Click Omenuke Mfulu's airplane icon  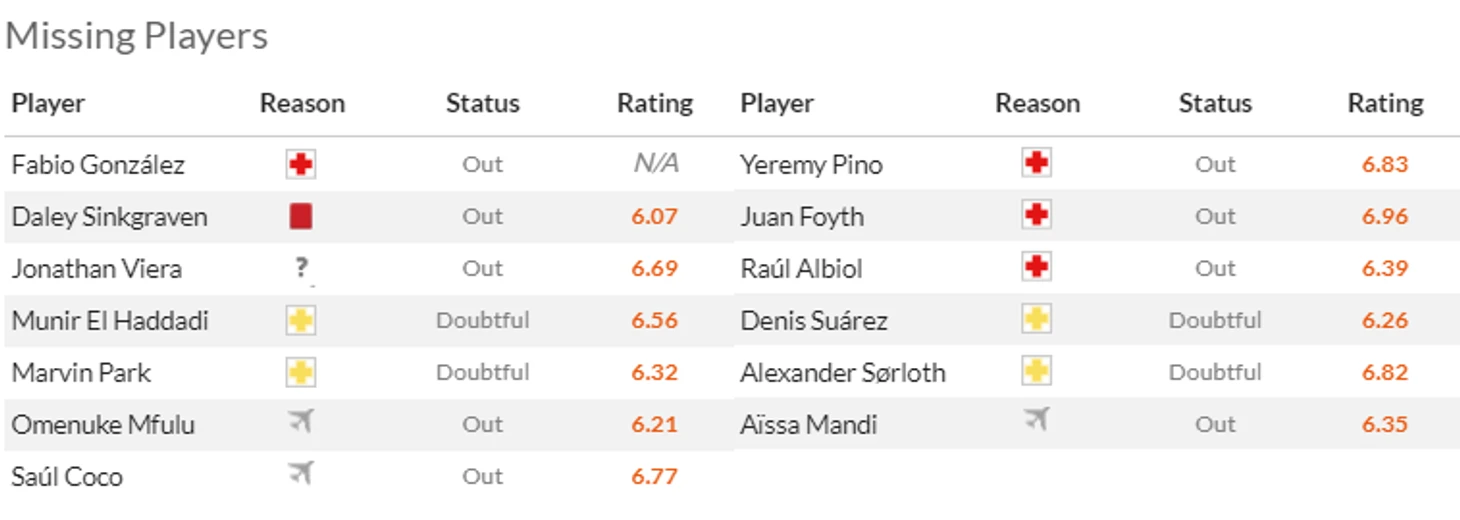[x=301, y=421]
